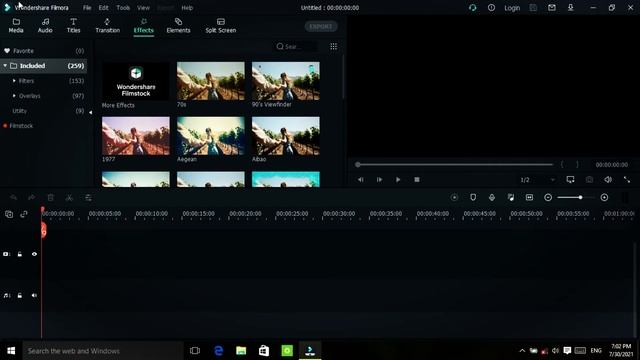Select the 70s effect thumbnail

211,81
